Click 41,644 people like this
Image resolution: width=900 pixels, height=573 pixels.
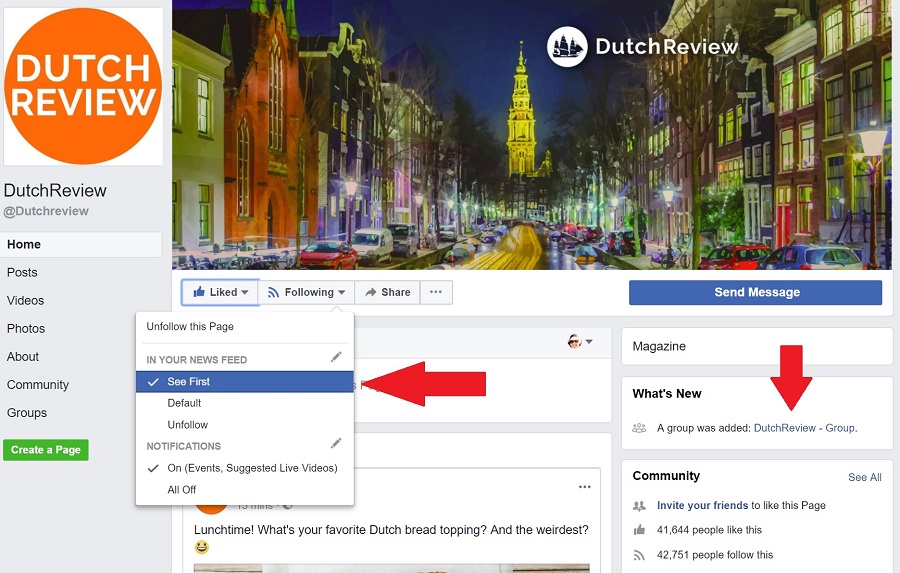709,531
